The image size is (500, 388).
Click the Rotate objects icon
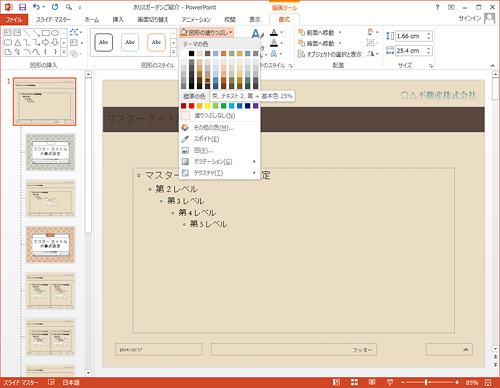pyautogui.click(x=371, y=54)
